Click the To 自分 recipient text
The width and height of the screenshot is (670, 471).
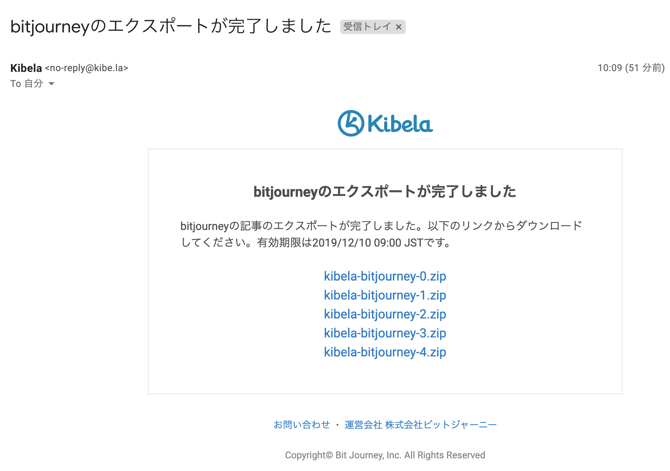27,84
